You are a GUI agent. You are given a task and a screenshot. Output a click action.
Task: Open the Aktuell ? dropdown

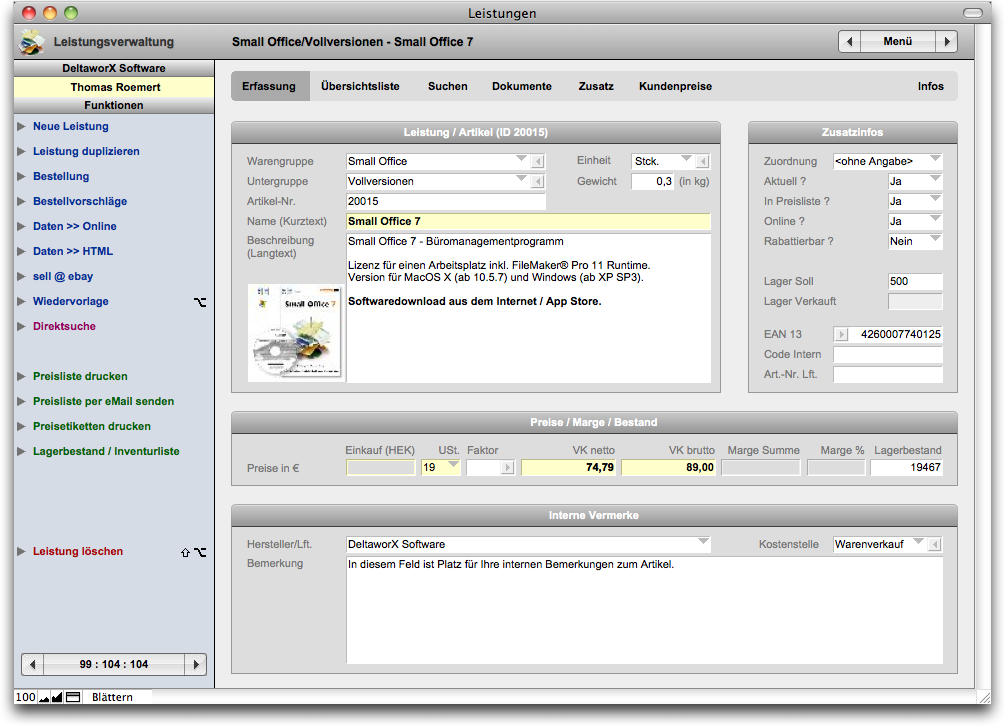(x=915, y=181)
